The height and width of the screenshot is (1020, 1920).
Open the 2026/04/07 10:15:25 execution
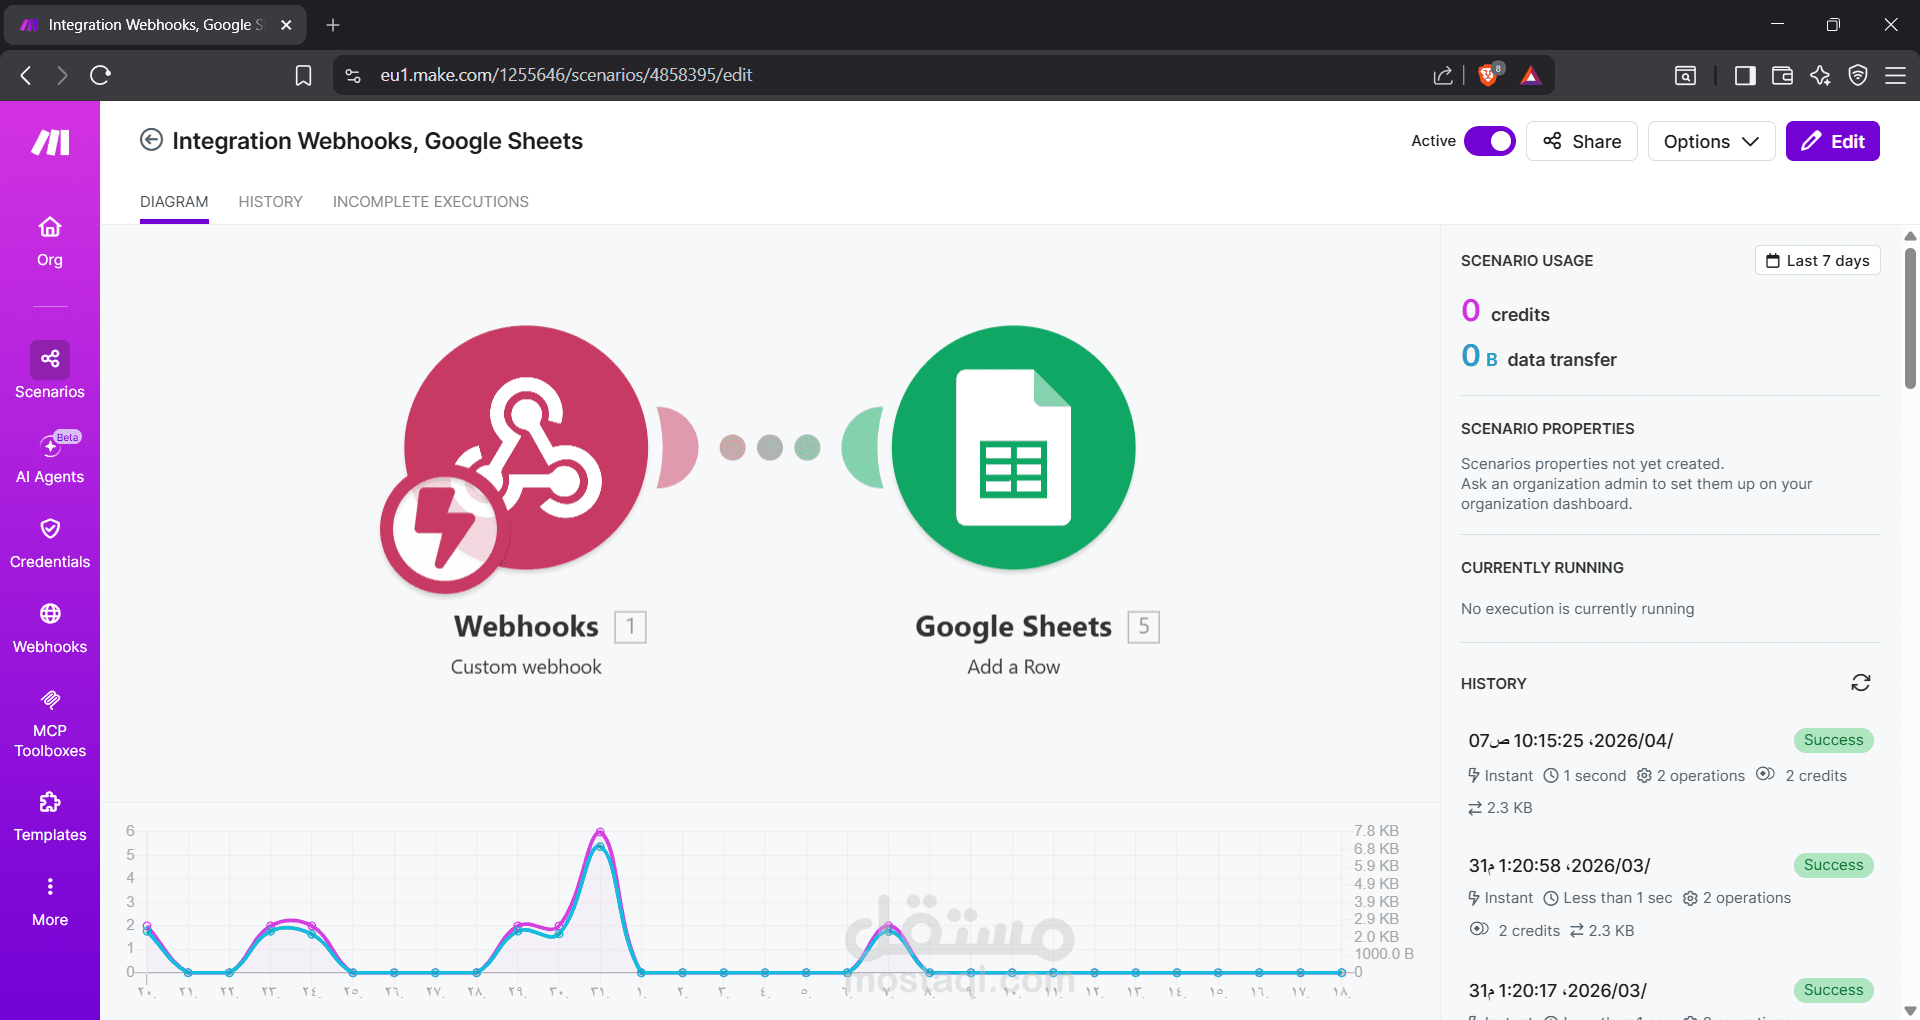pos(1570,740)
